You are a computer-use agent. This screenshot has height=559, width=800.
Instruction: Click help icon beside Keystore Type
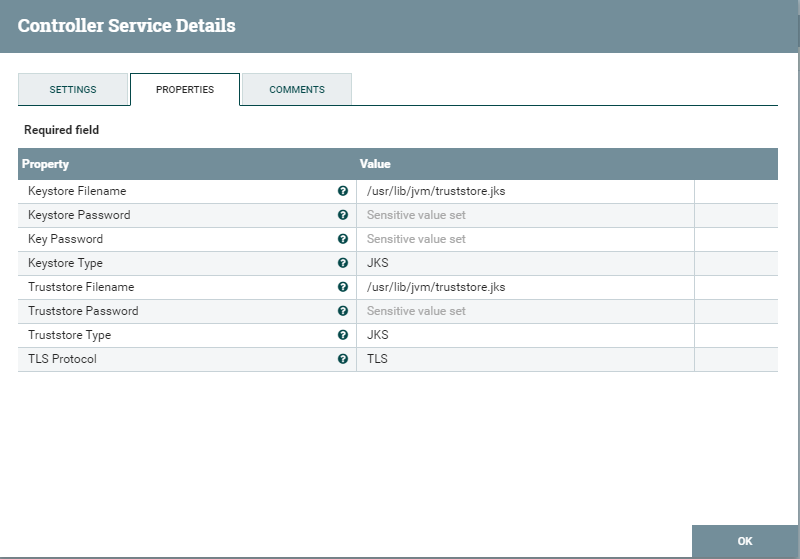coord(343,263)
